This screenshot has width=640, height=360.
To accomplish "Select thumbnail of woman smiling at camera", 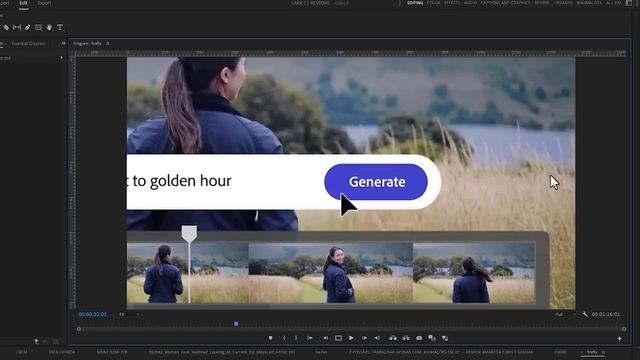I will (331, 273).
